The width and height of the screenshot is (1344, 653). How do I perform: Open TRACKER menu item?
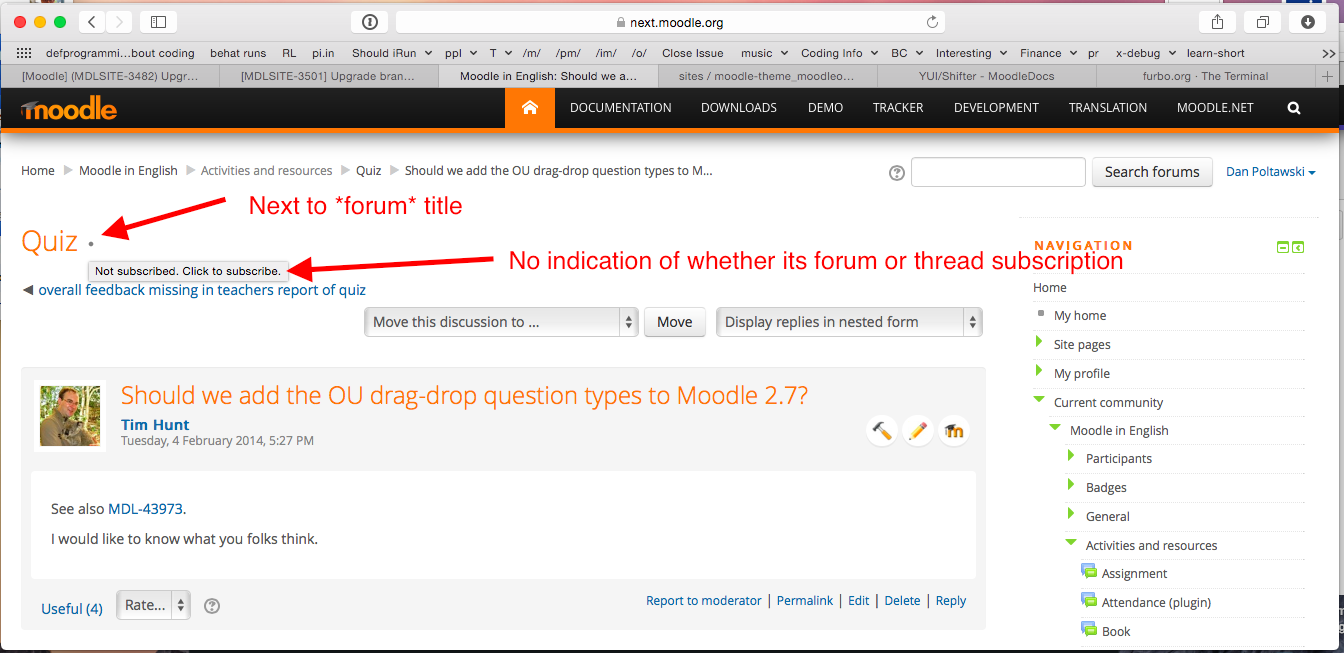(898, 108)
